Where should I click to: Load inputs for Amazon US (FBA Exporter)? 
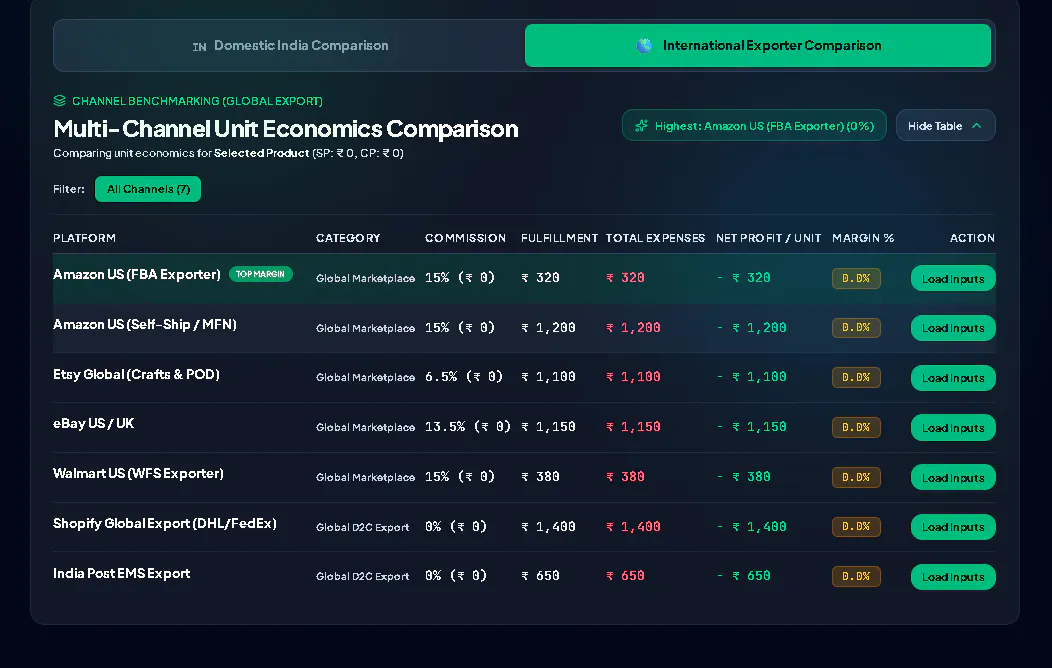(953, 278)
